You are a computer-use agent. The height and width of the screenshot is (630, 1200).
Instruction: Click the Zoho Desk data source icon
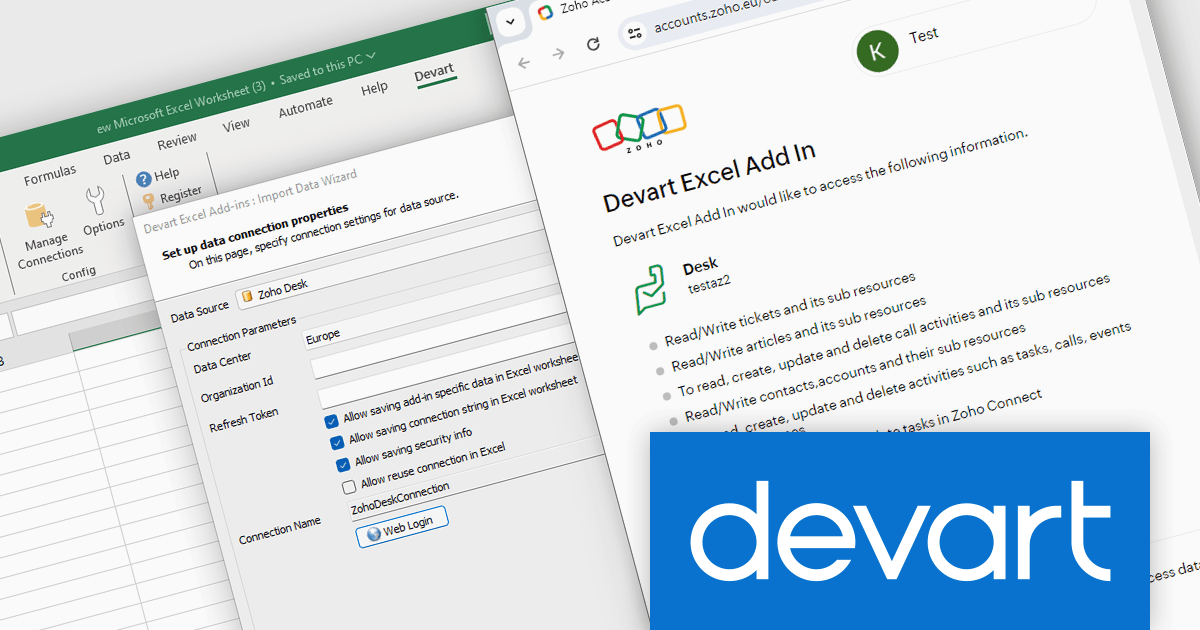(247, 297)
